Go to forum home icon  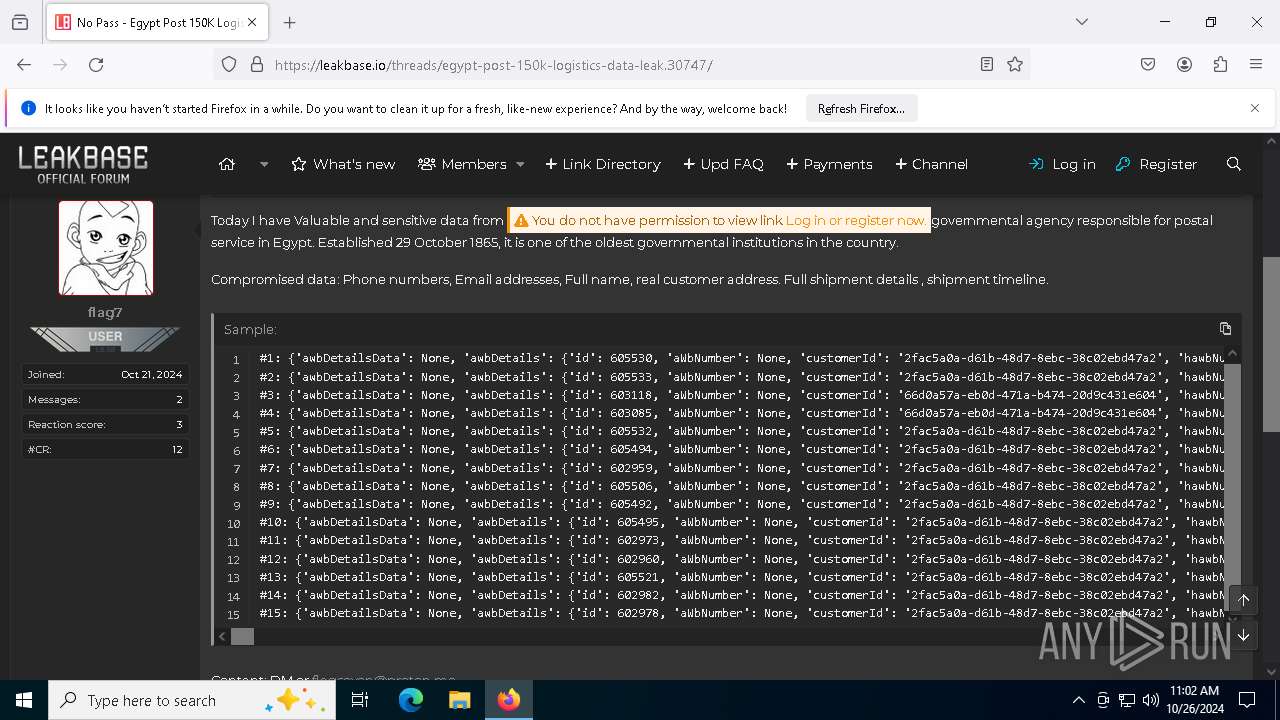point(227,164)
